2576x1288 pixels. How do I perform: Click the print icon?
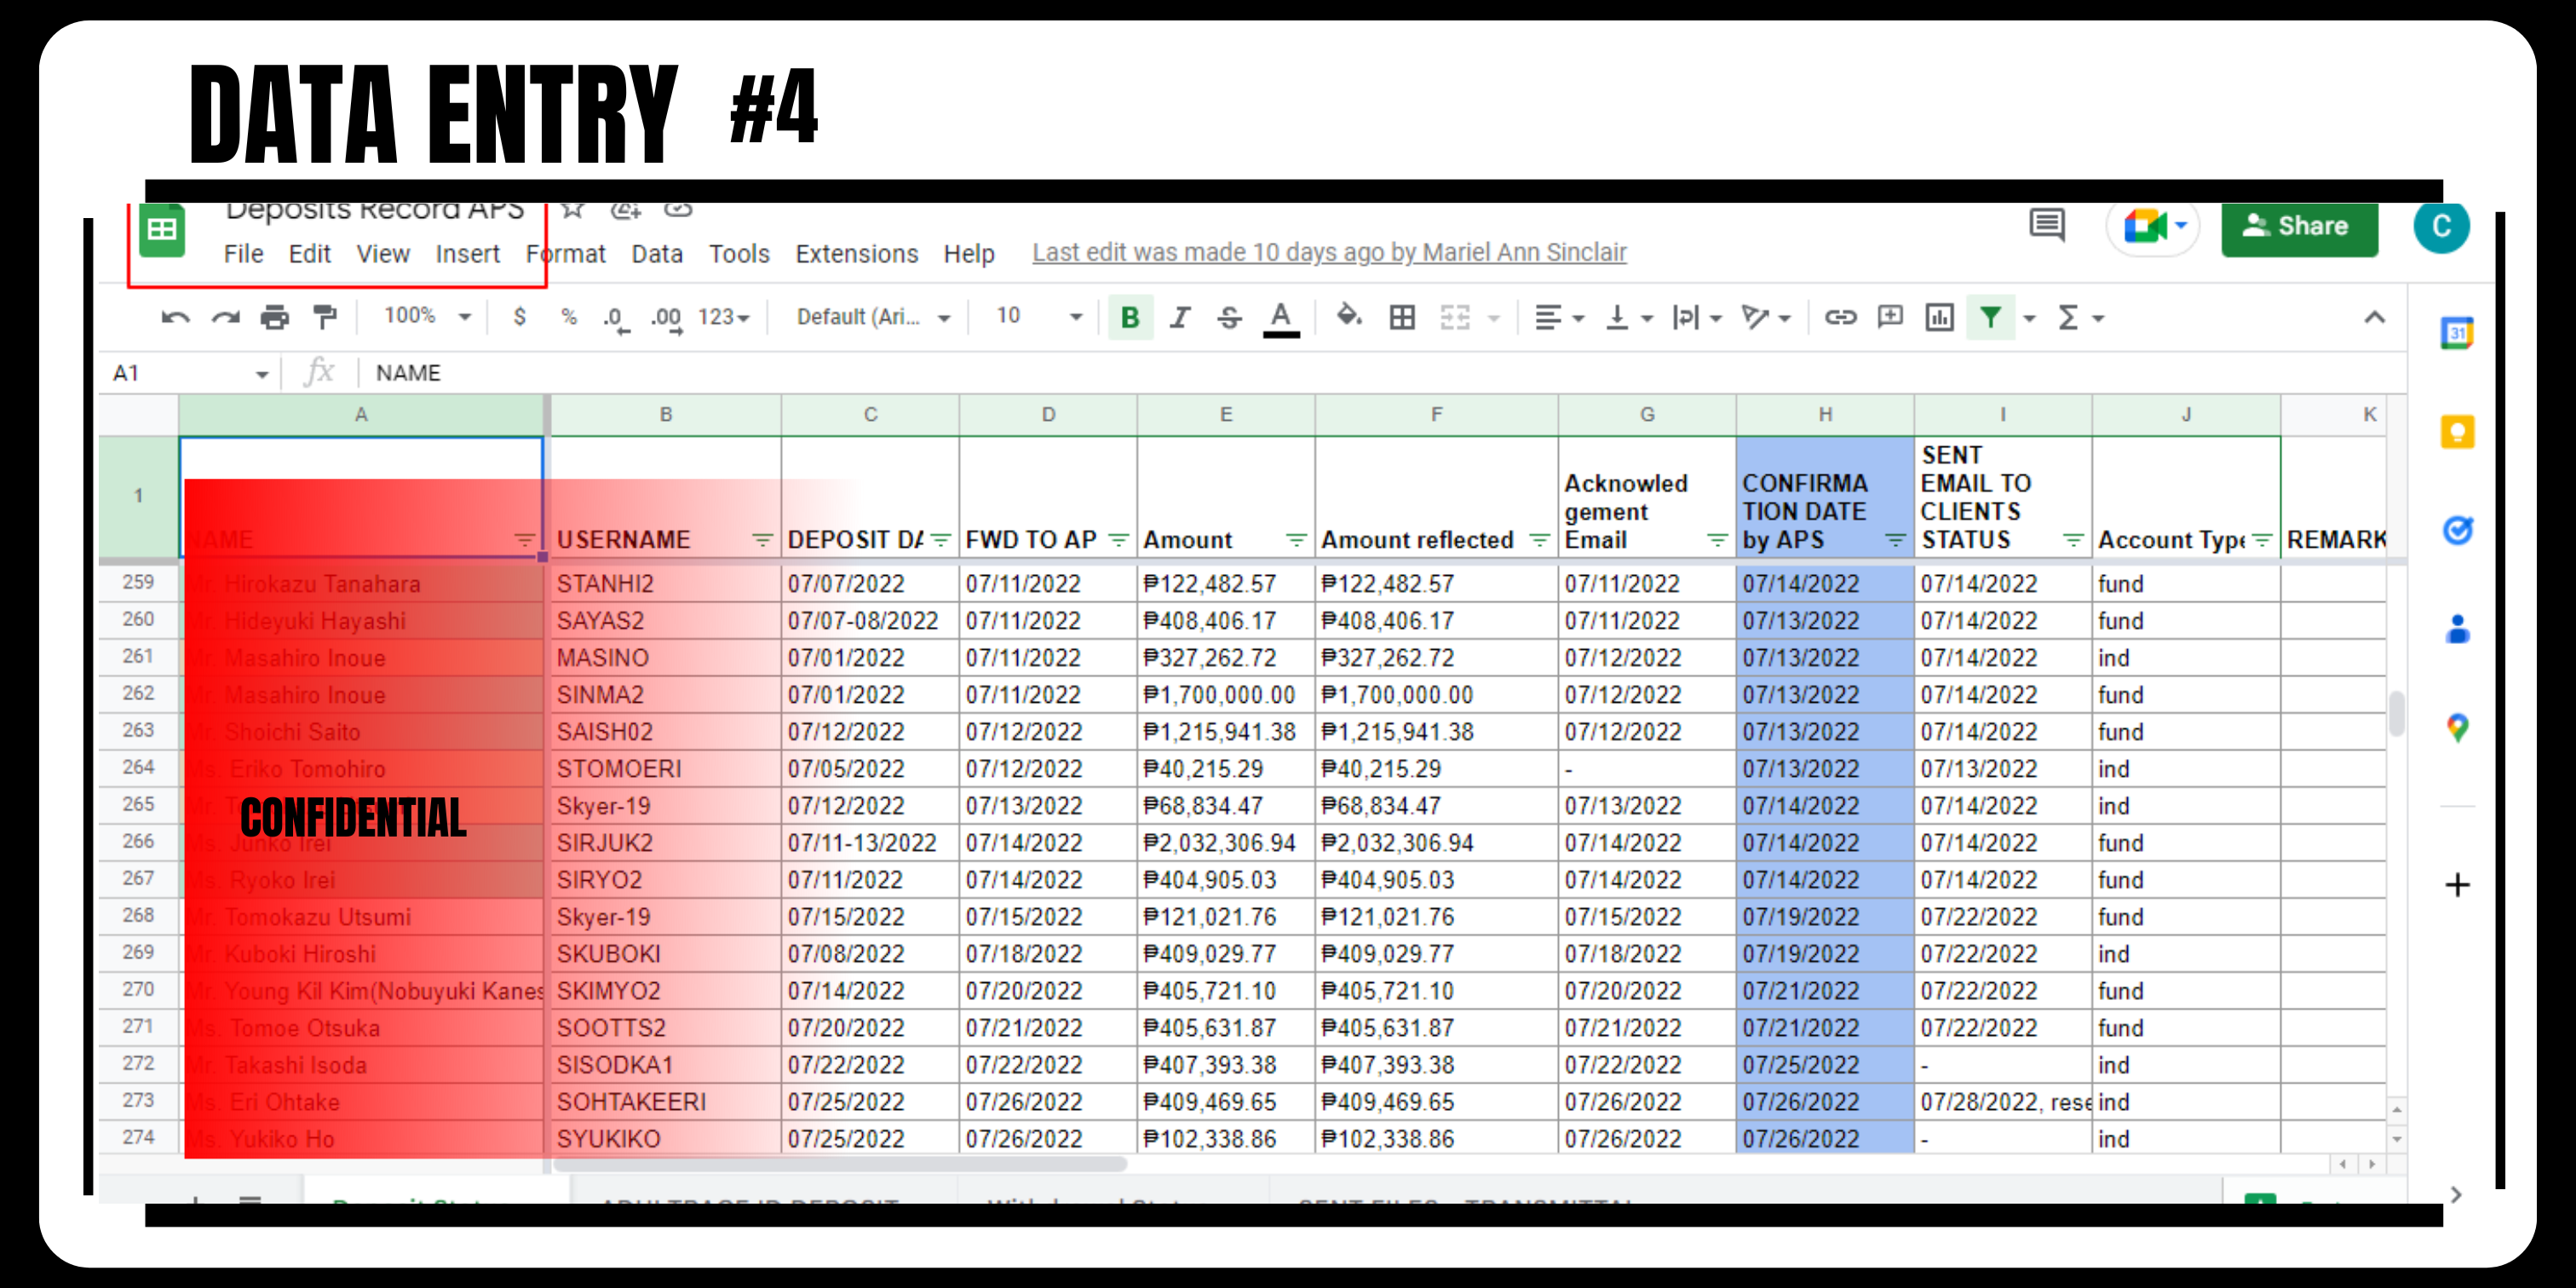click(274, 318)
